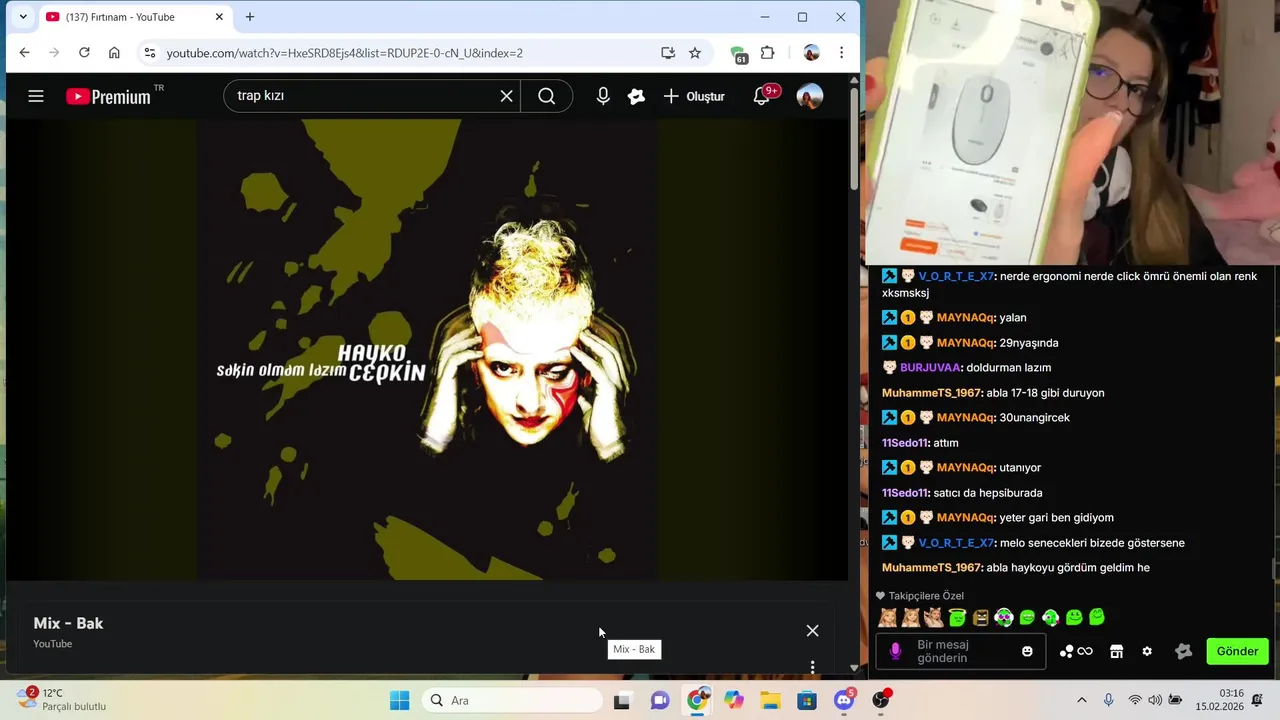Close the Fırtınam YouTube tab

click(x=219, y=17)
